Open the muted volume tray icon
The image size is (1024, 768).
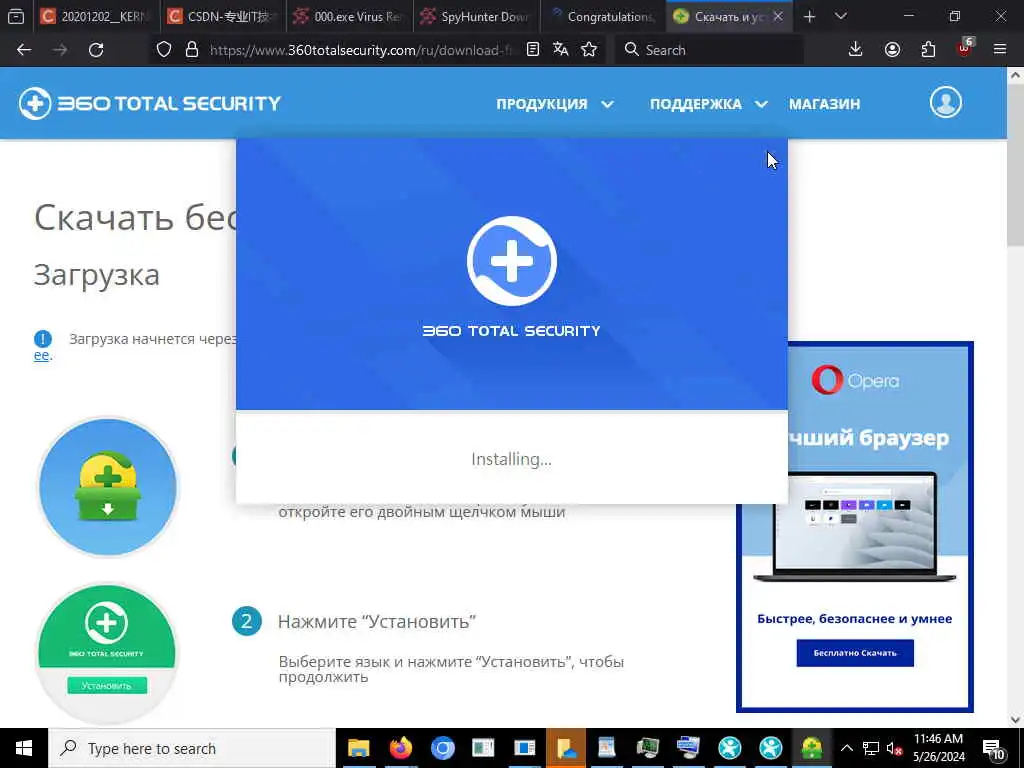coord(894,748)
